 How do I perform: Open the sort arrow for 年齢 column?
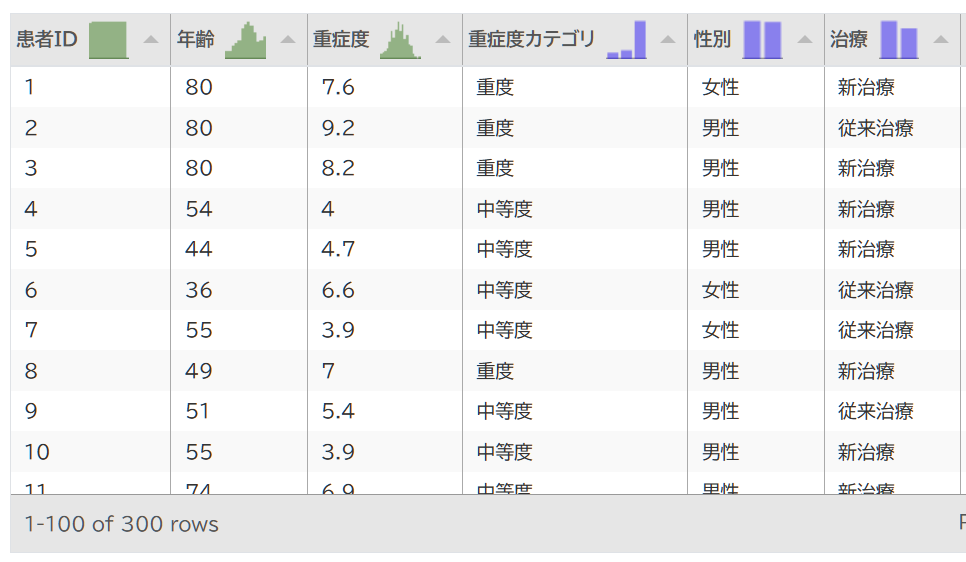[x=288, y=40]
